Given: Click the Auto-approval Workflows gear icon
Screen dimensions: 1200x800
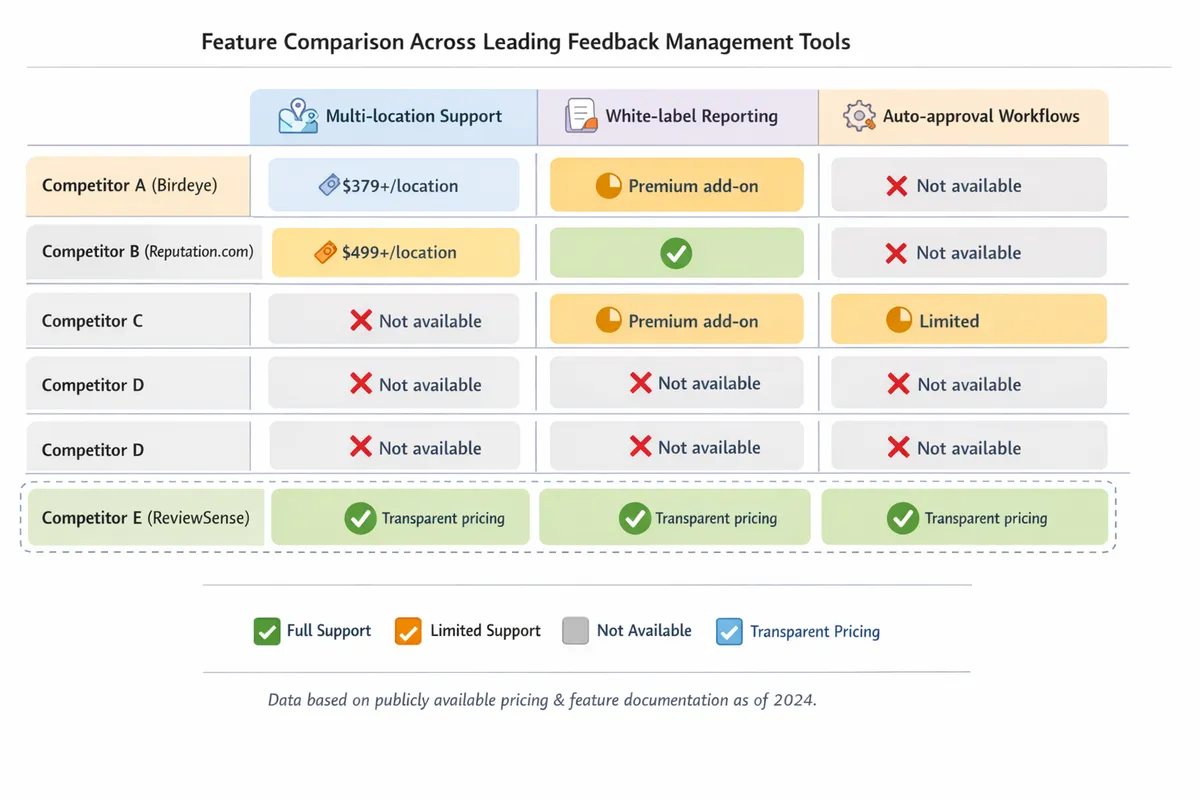Looking at the screenshot, I should point(858,116).
